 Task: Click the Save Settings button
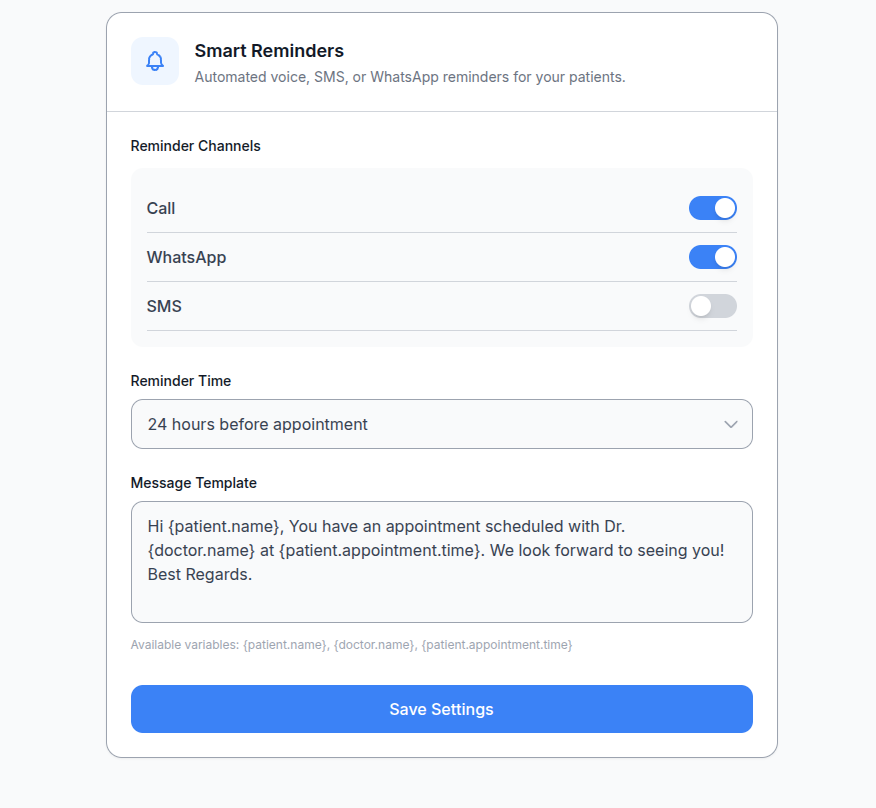coord(441,709)
